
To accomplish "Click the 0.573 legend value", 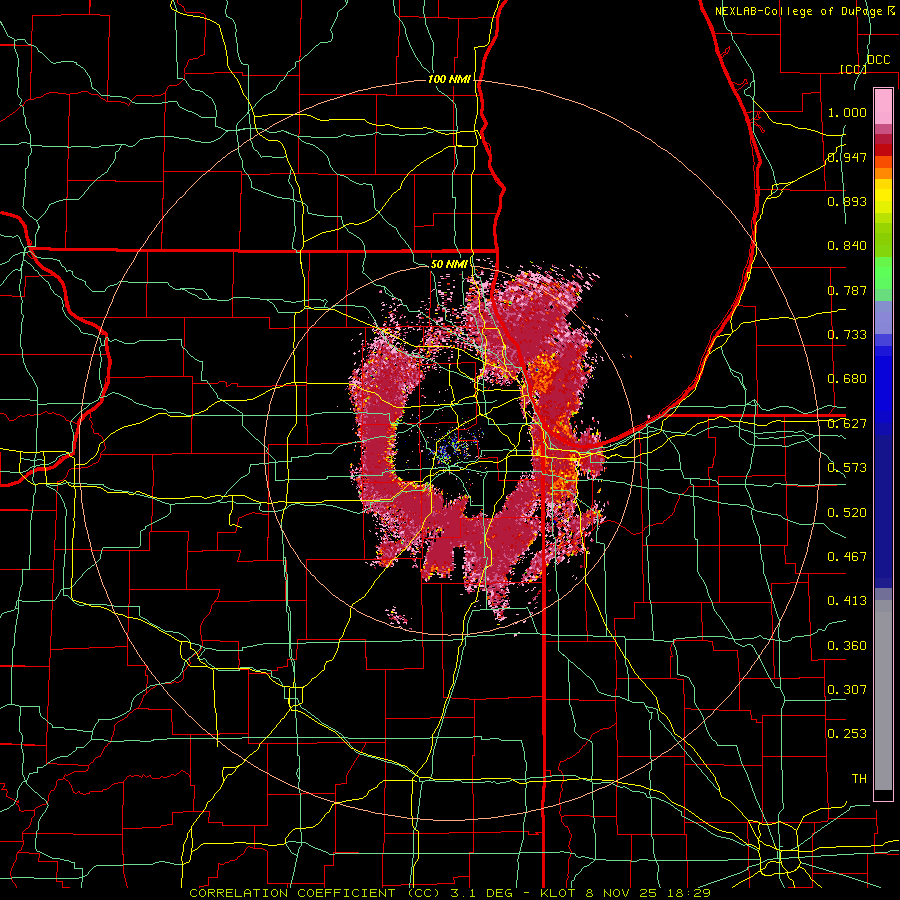I will click(847, 468).
